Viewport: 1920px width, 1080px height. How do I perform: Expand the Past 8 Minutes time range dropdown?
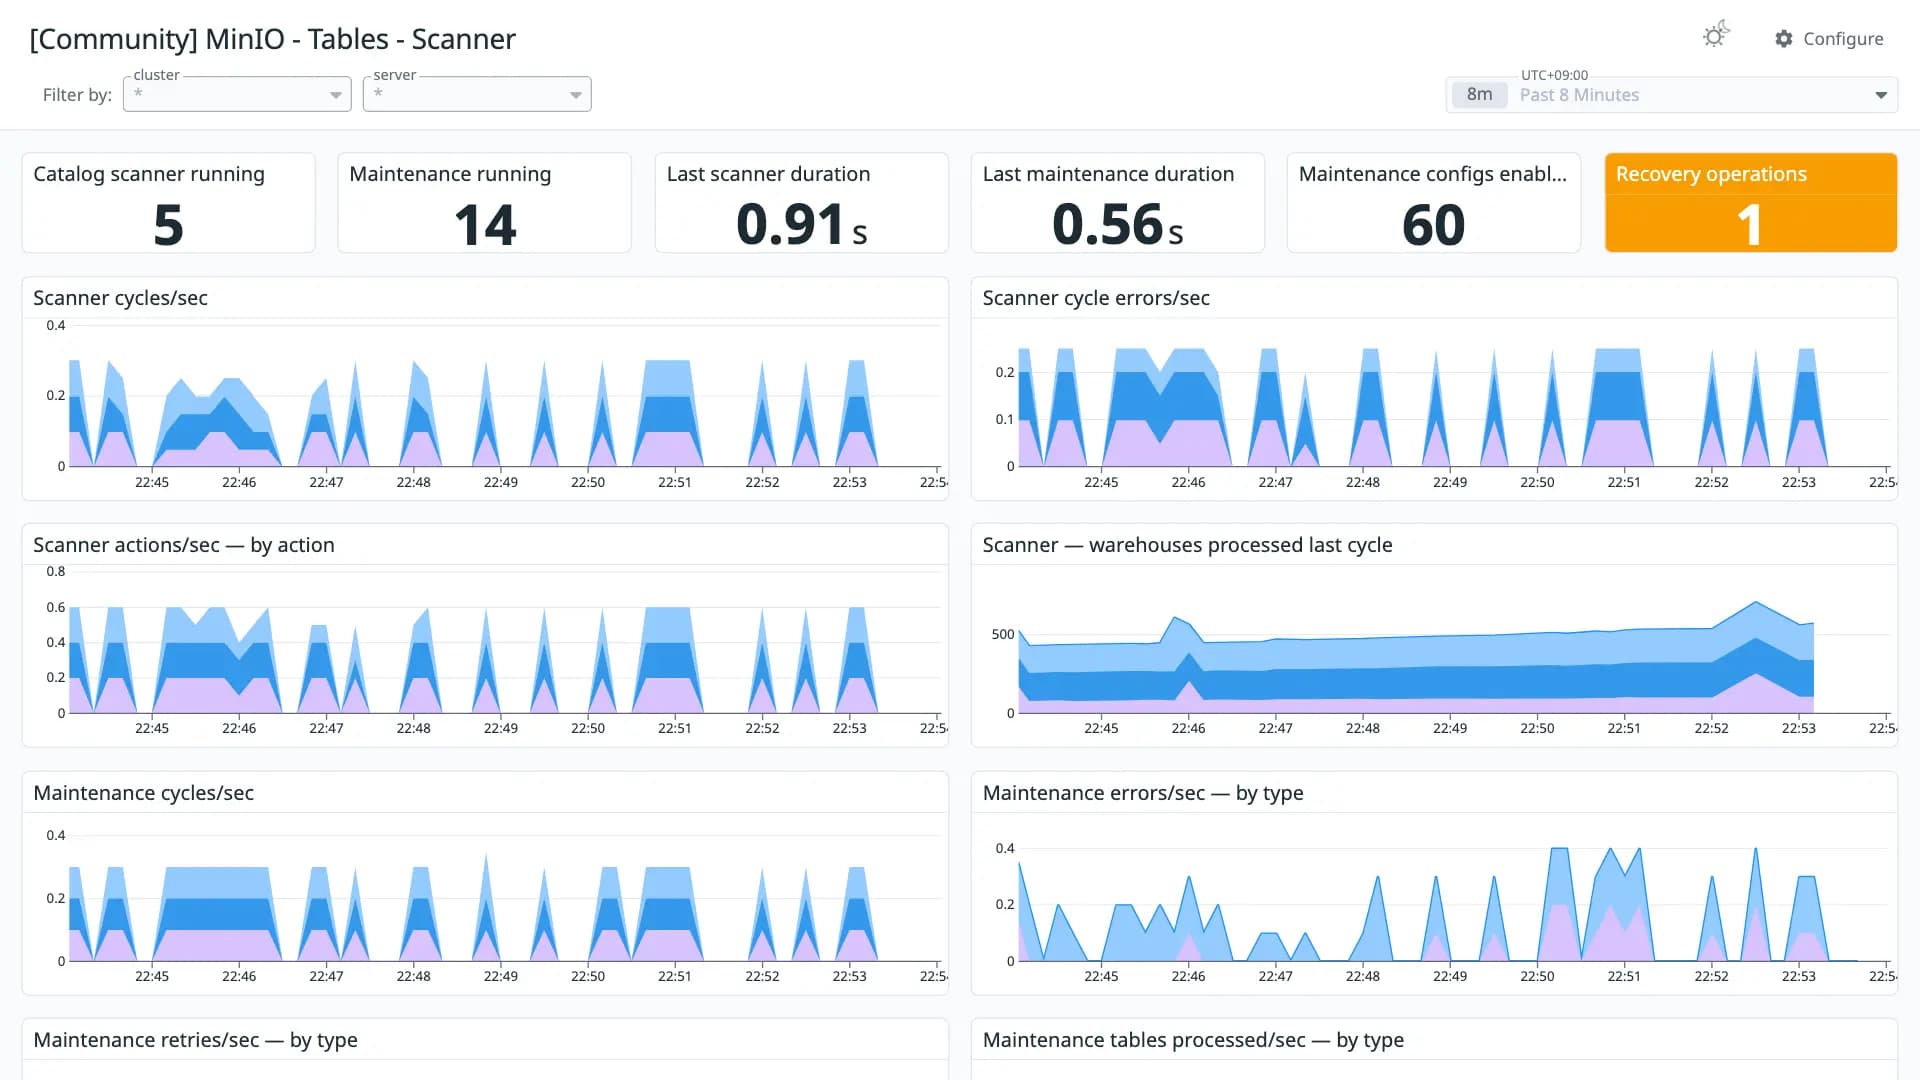point(1881,95)
